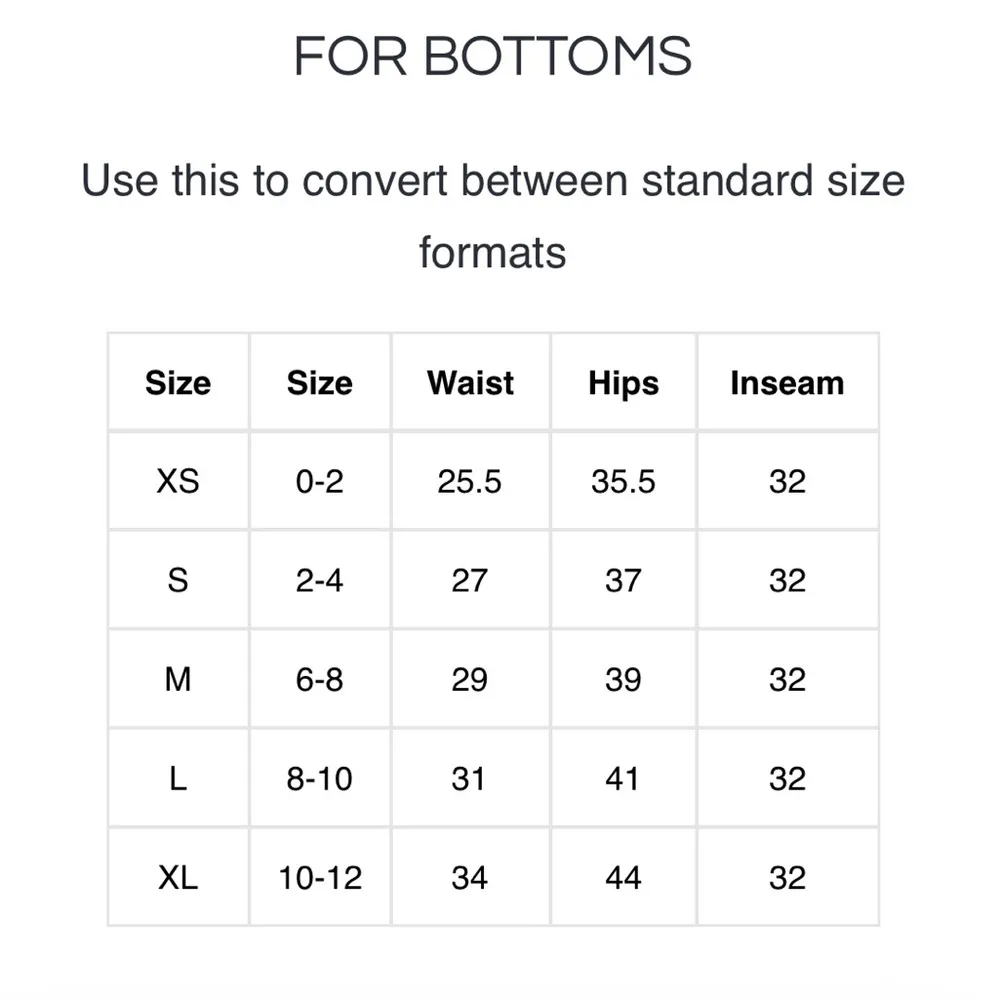Select the 0-2 numeric size cell

[x=319, y=481]
